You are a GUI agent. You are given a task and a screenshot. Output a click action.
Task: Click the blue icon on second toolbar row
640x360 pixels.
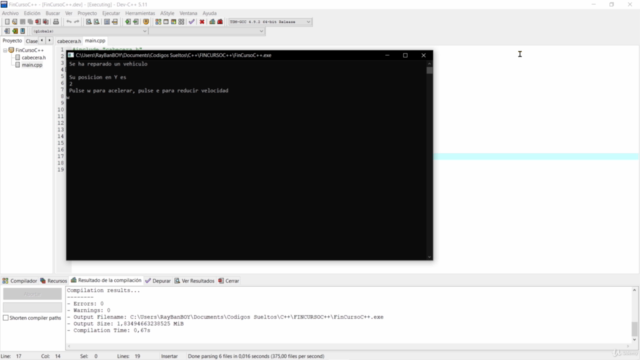tap(22, 31)
